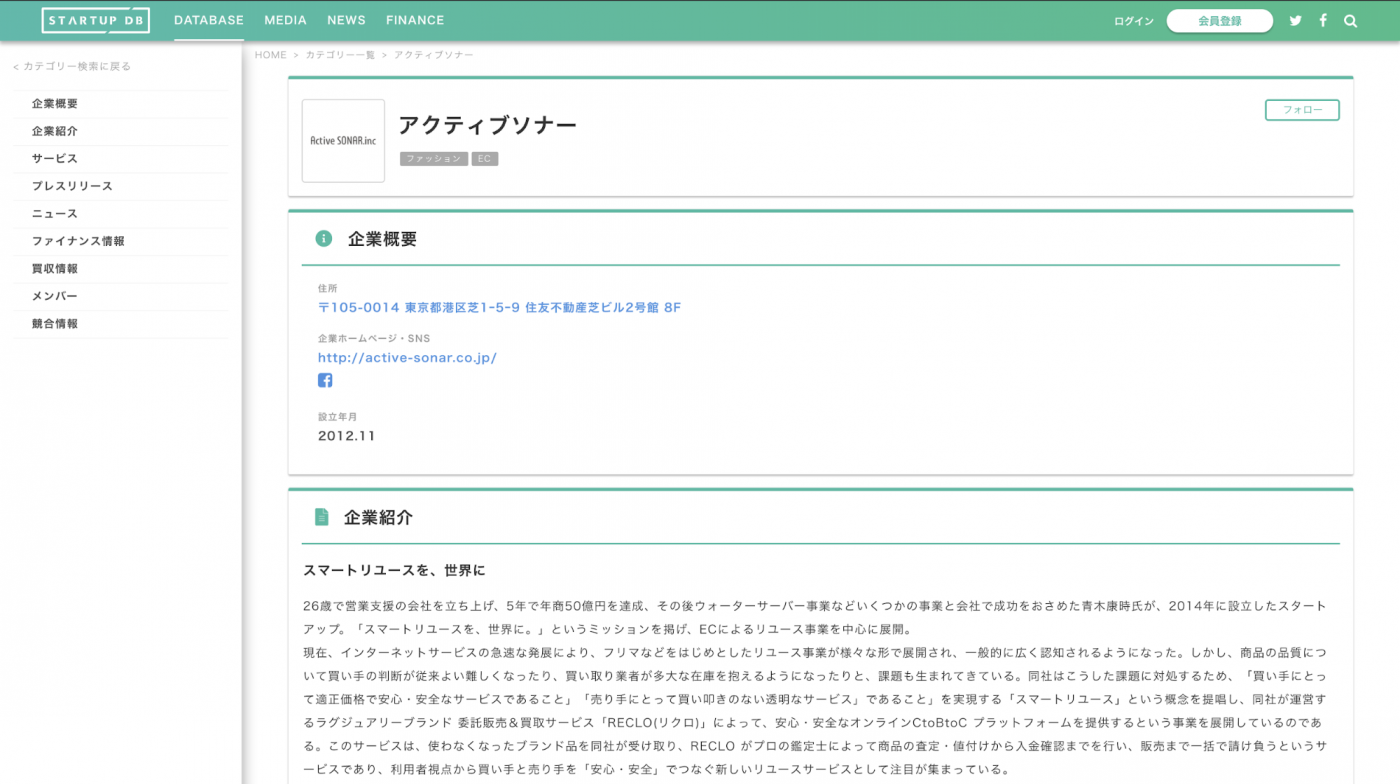Open the http://active-sonar.co.jp/ link

pyautogui.click(x=407, y=358)
